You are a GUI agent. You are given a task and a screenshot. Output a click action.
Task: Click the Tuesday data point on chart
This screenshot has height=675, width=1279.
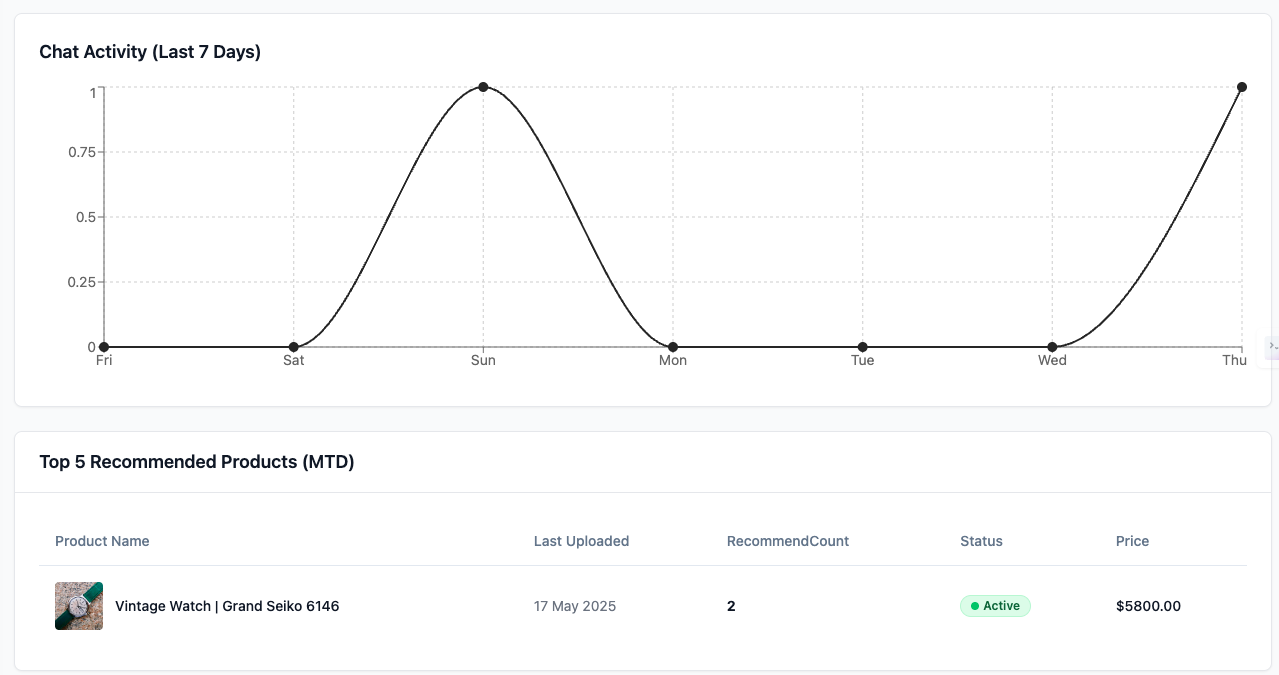(862, 347)
